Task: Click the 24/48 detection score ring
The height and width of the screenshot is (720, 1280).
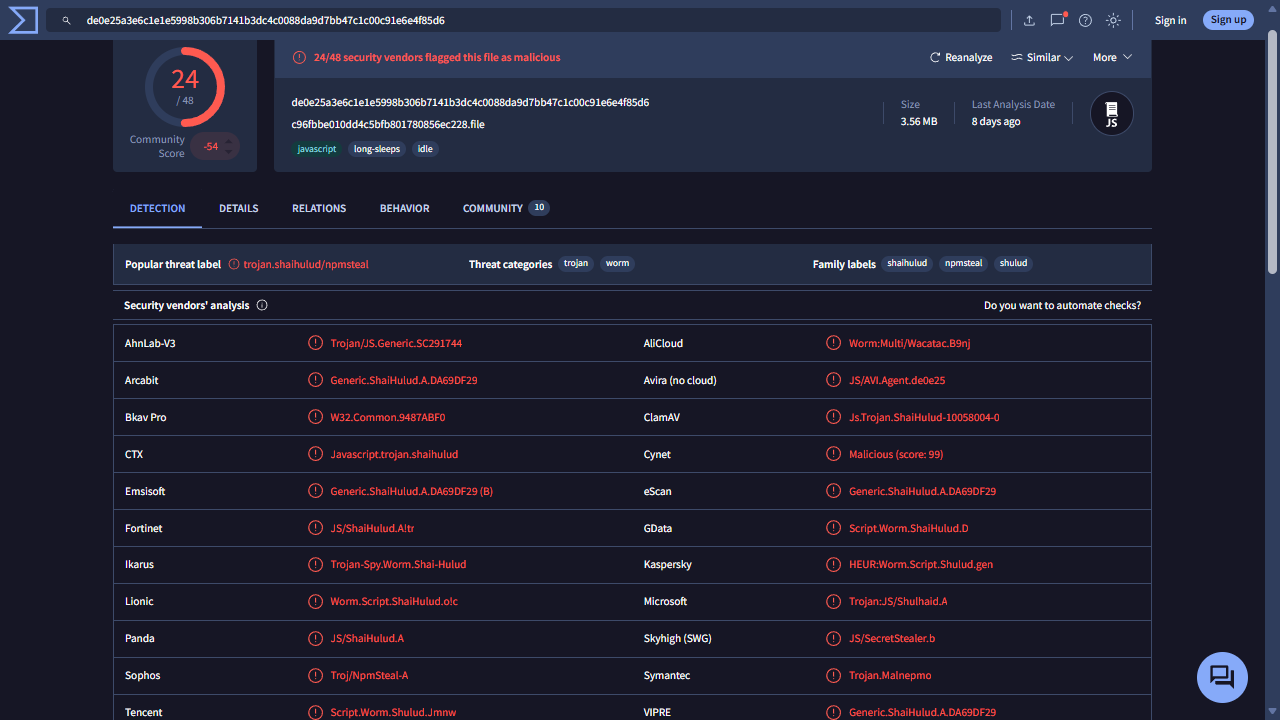Action: pyautogui.click(x=185, y=86)
